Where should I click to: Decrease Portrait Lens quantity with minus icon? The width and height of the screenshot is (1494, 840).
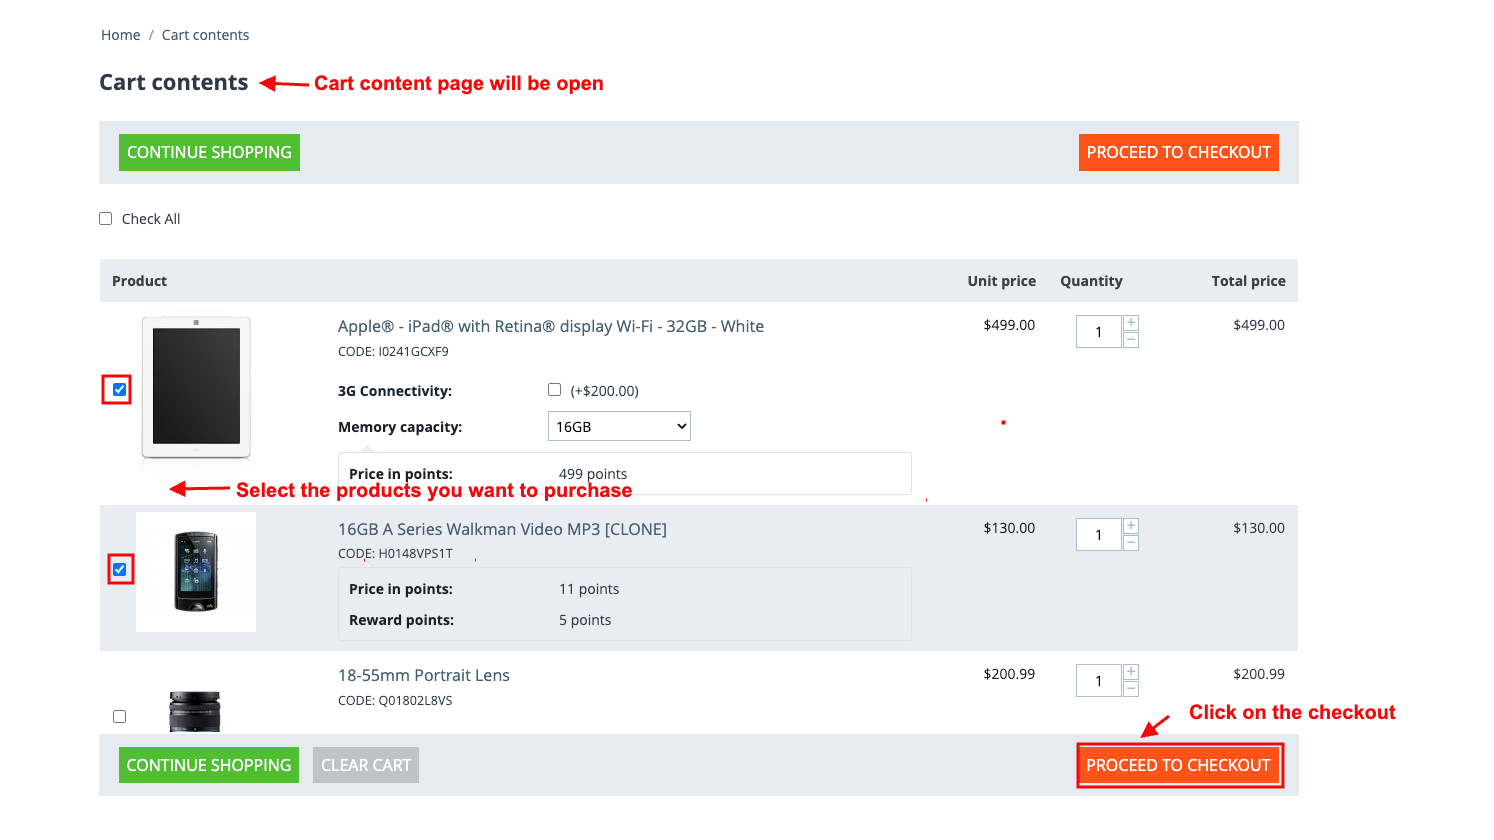(x=1131, y=689)
